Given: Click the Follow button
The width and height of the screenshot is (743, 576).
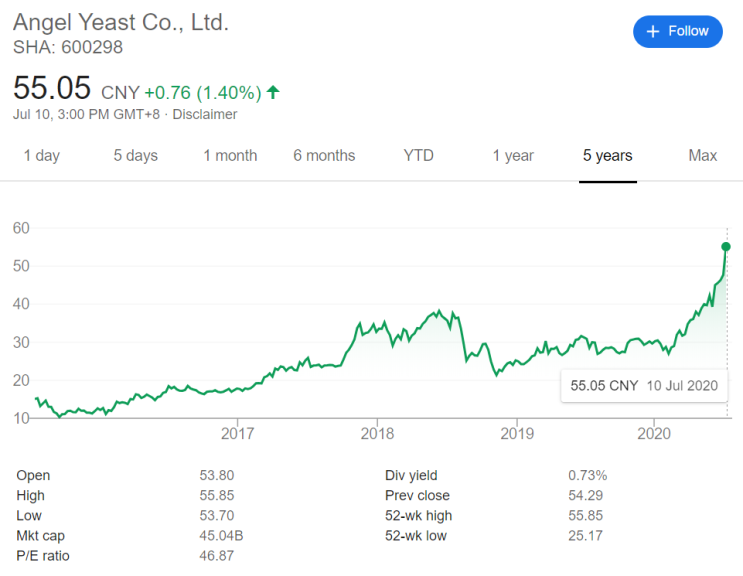Looking at the screenshot, I should [677, 31].
